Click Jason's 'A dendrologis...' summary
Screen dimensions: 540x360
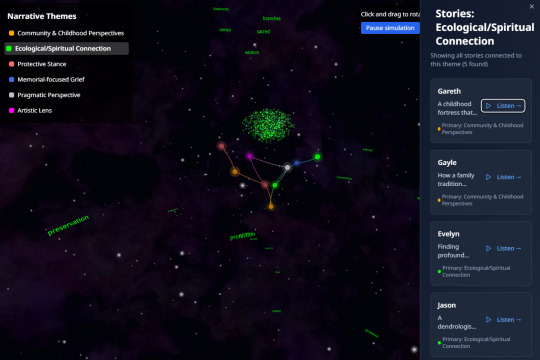click(457, 322)
